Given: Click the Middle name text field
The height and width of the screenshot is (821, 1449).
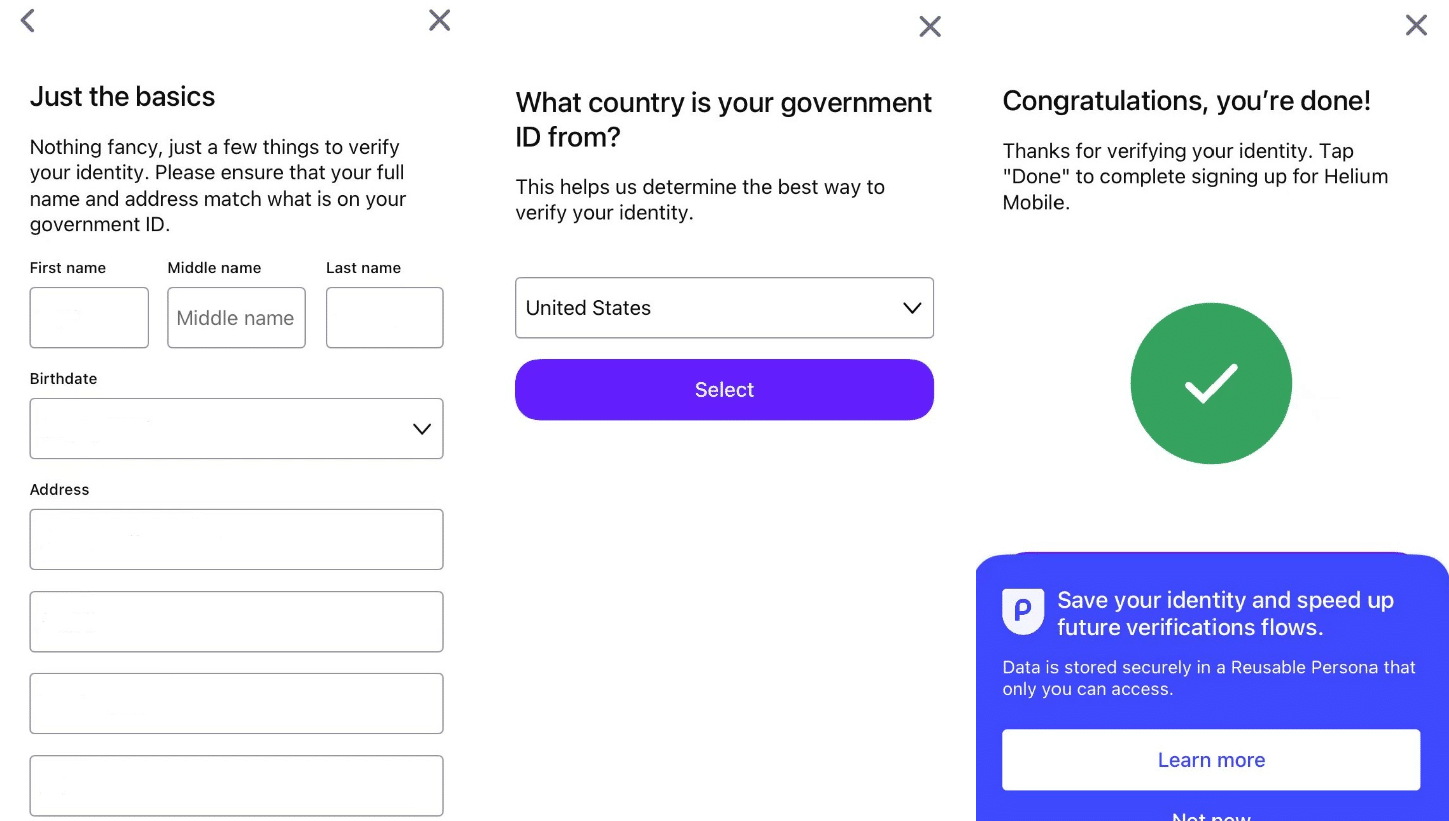Looking at the screenshot, I should pos(236,318).
